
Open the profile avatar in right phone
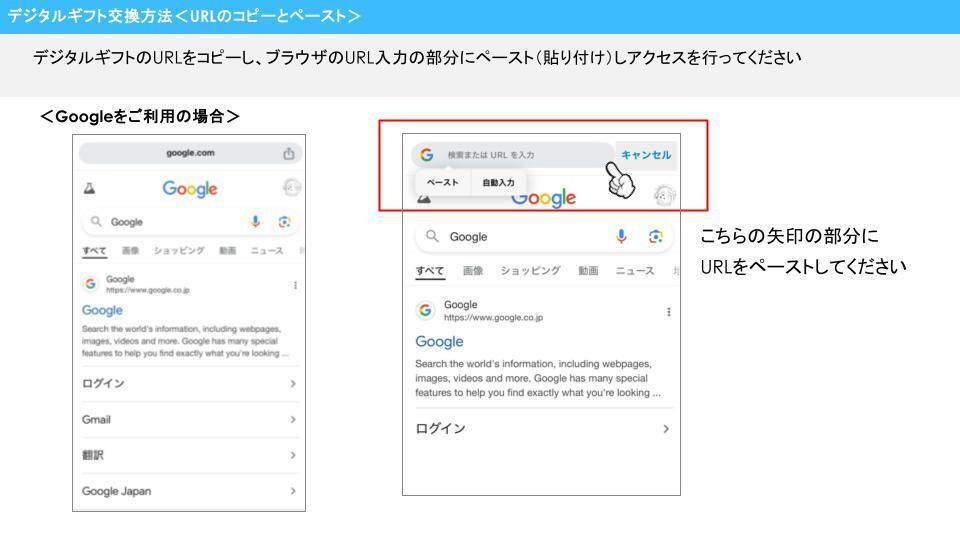click(x=664, y=195)
